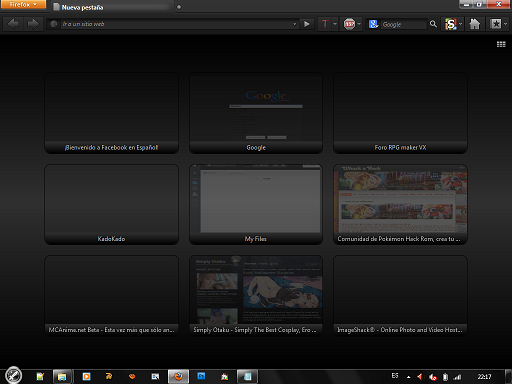512x384 pixels.
Task: Open the notepad icon on the taskbar
Action: pyautogui.click(x=40, y=376)
